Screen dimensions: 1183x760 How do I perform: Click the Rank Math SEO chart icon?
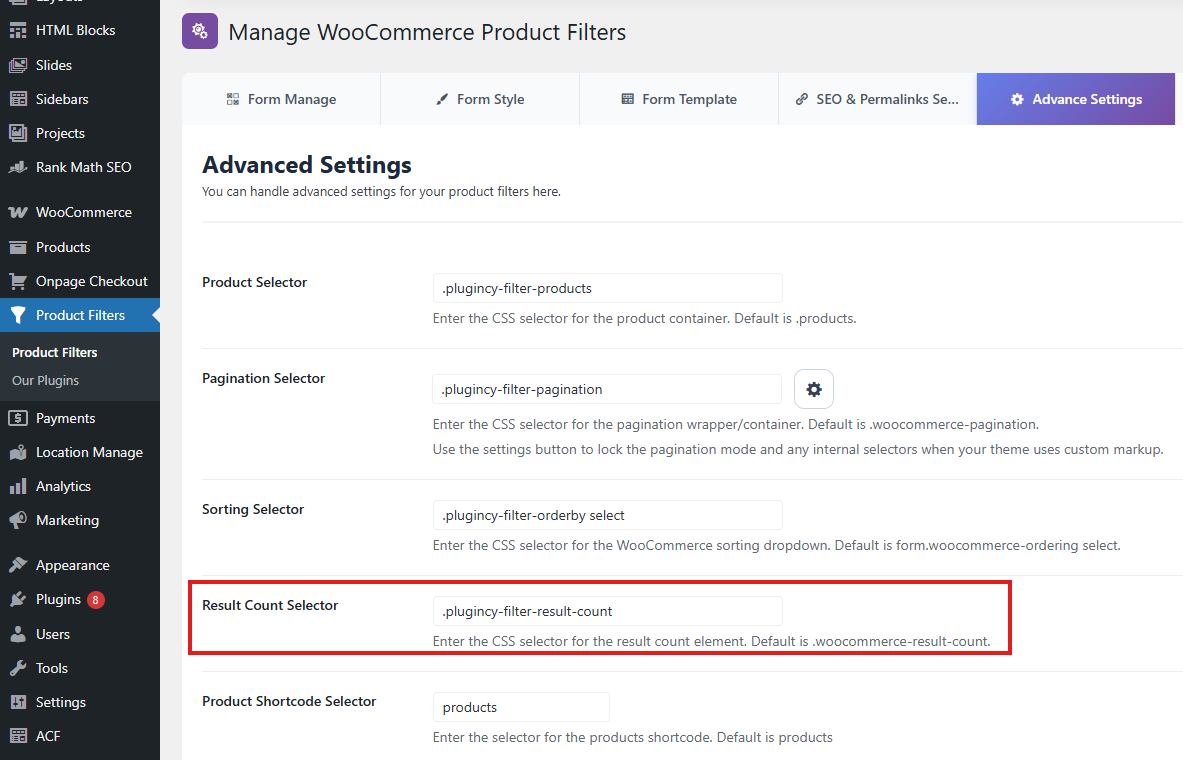pyautogui.click(x=18, y=167)
